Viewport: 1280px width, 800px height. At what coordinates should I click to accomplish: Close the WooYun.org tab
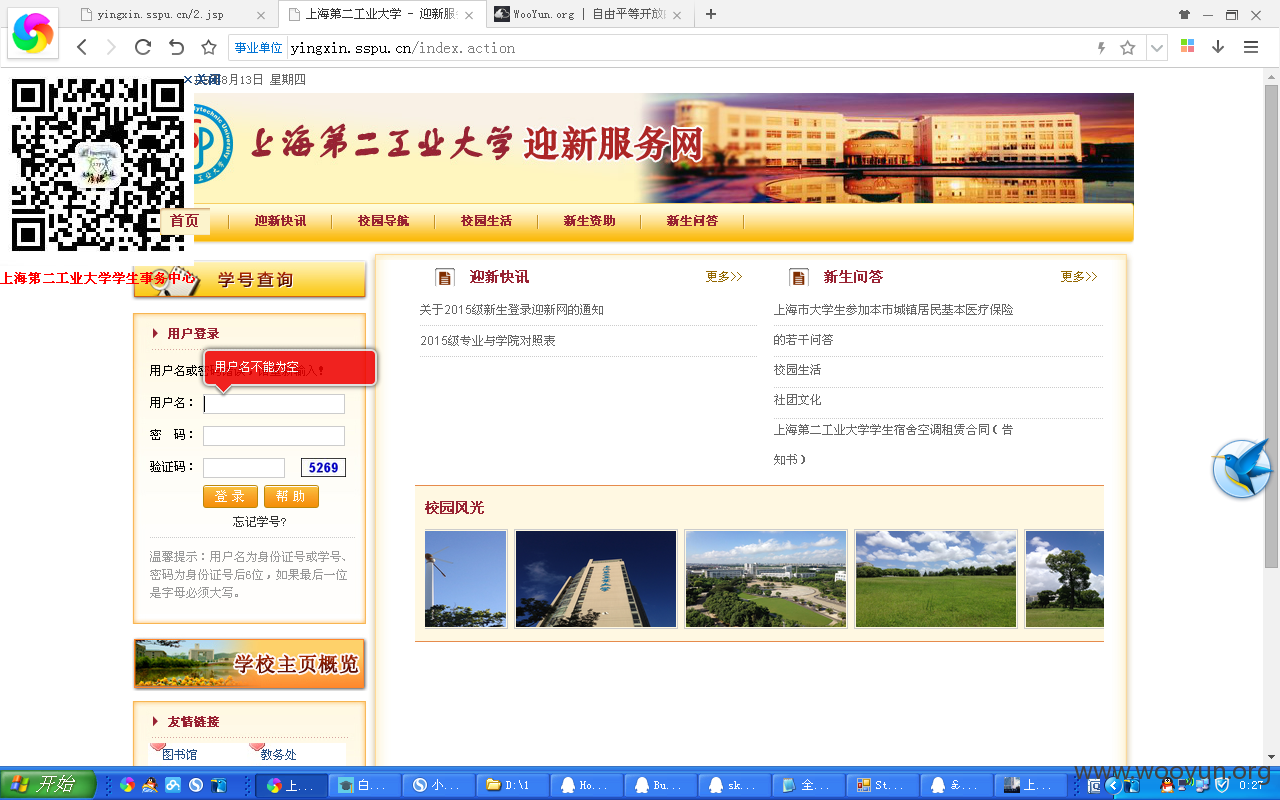pos(677,15)
